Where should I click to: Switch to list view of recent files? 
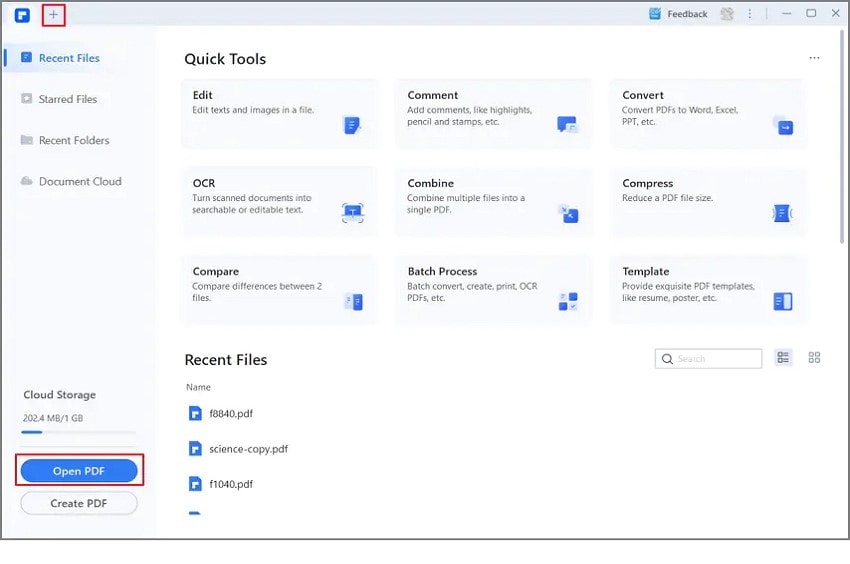coord(783,357)
